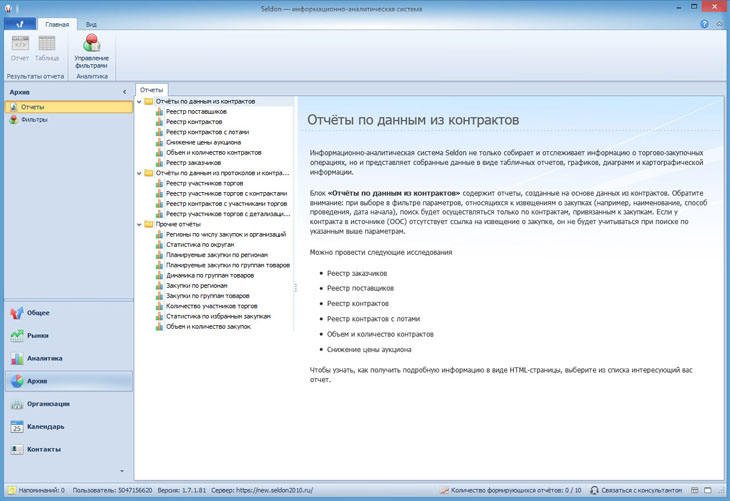Go to the Контакты section

point(43,449)
